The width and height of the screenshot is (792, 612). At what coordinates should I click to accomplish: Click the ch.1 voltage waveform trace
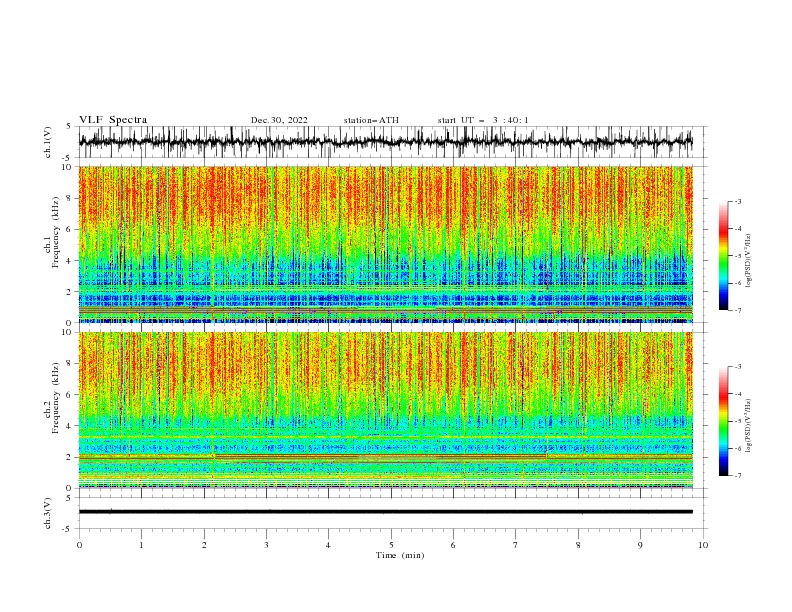385,142
